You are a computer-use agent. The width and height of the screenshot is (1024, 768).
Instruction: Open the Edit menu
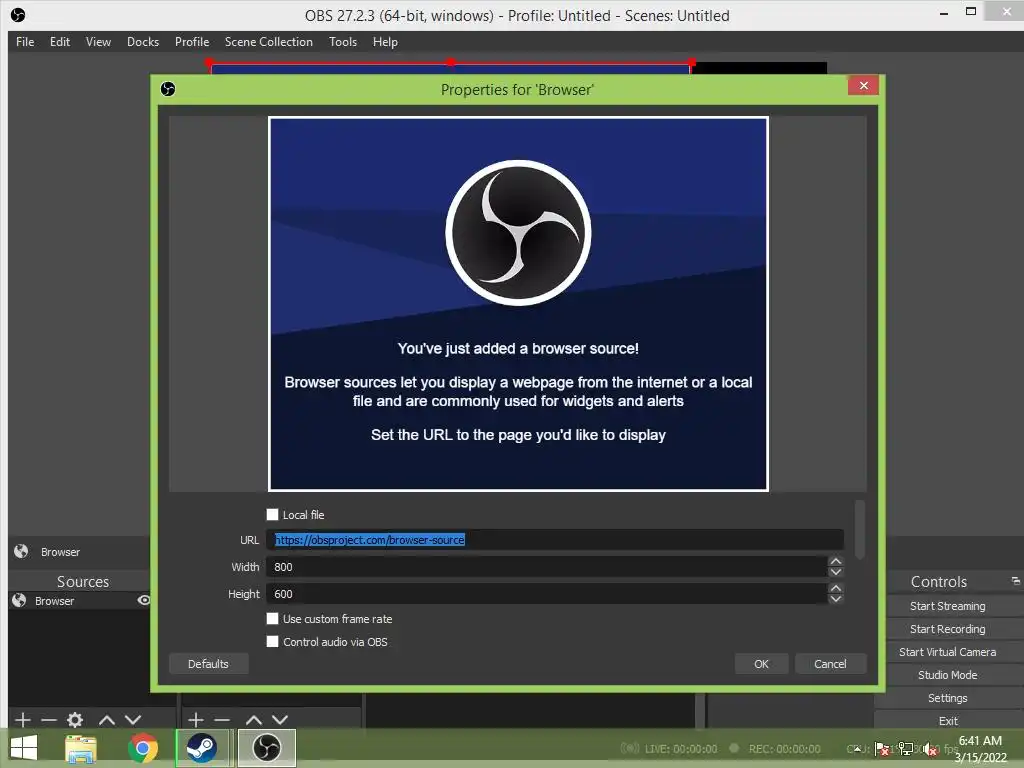(x=59, y=42)
